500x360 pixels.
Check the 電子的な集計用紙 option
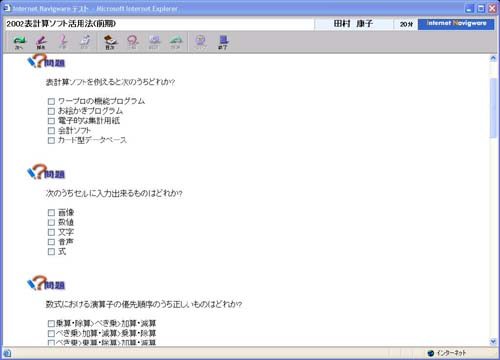[51, 121]
